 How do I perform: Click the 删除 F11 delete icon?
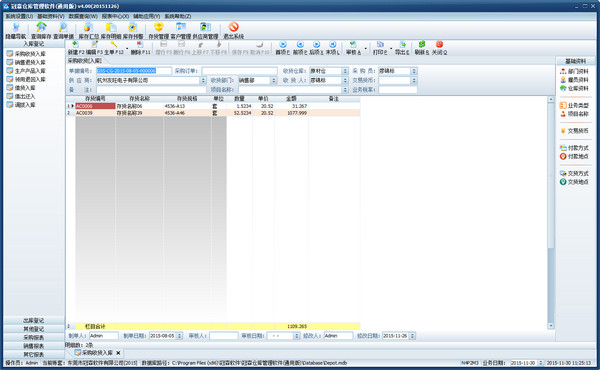(140, 45)
